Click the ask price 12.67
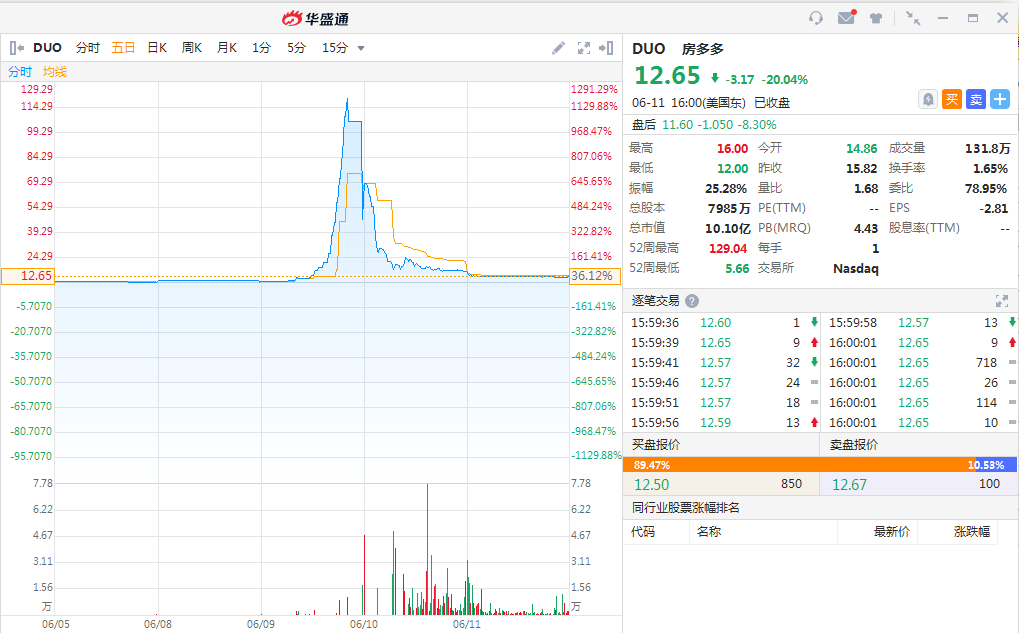The image size is (1019, 633). (x=849, y=485)
